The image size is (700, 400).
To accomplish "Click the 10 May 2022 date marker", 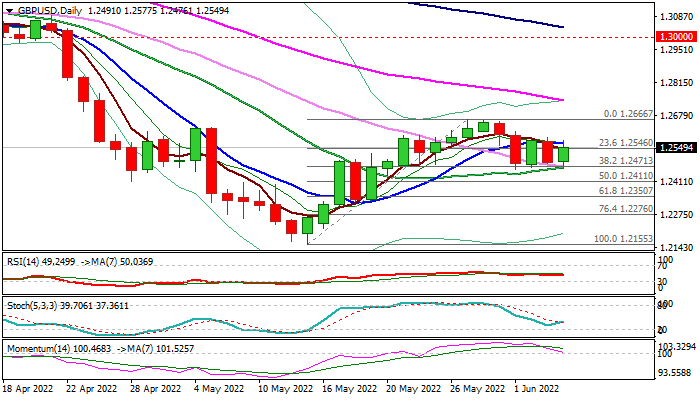I will pyautogui.click(x=286, y=389).
